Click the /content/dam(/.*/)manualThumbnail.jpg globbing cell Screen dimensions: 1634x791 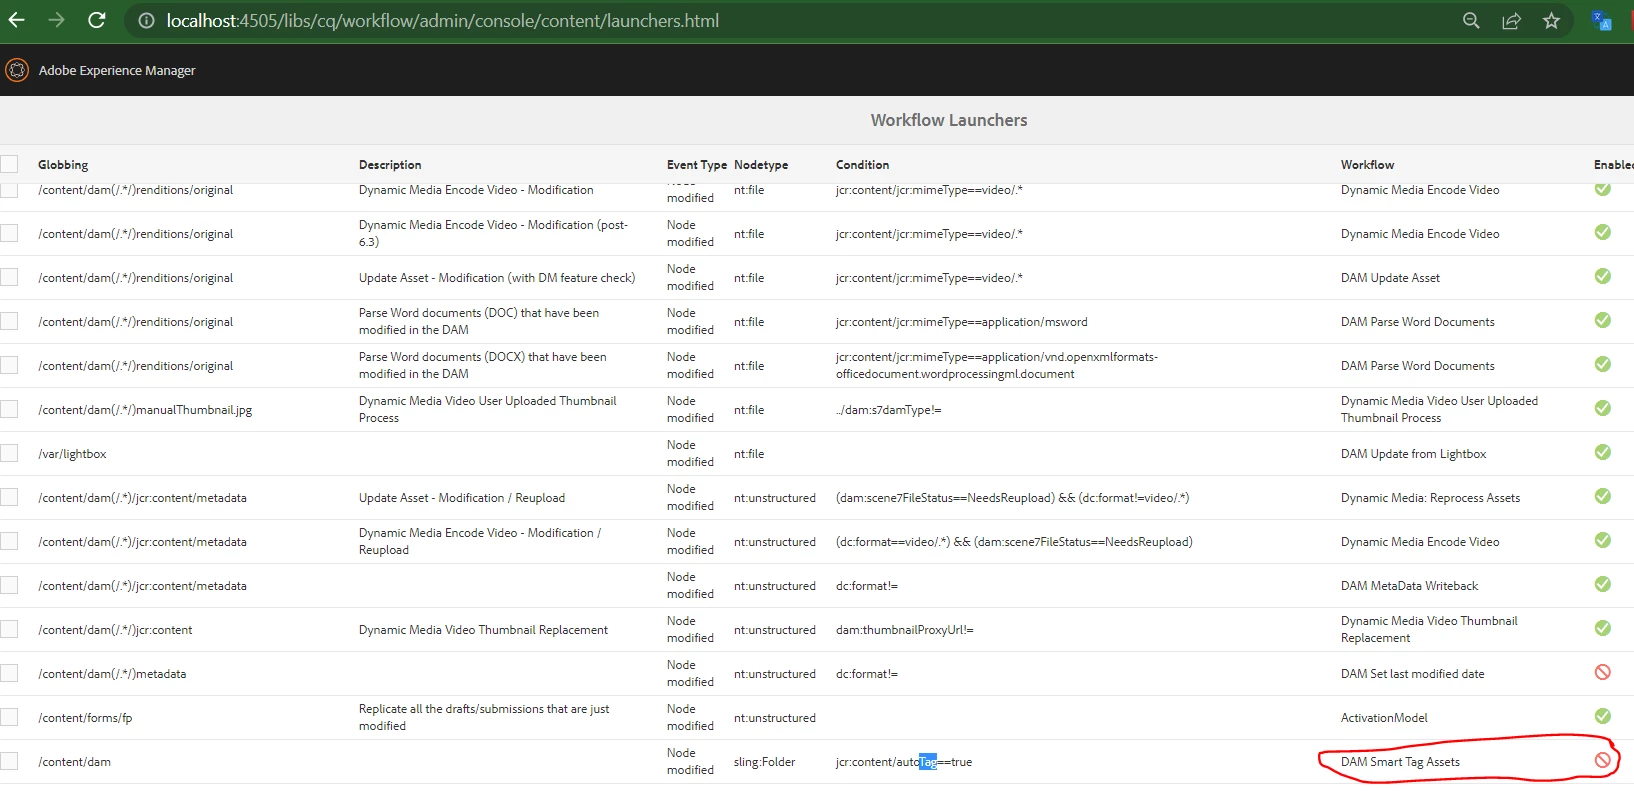[145, 410]
